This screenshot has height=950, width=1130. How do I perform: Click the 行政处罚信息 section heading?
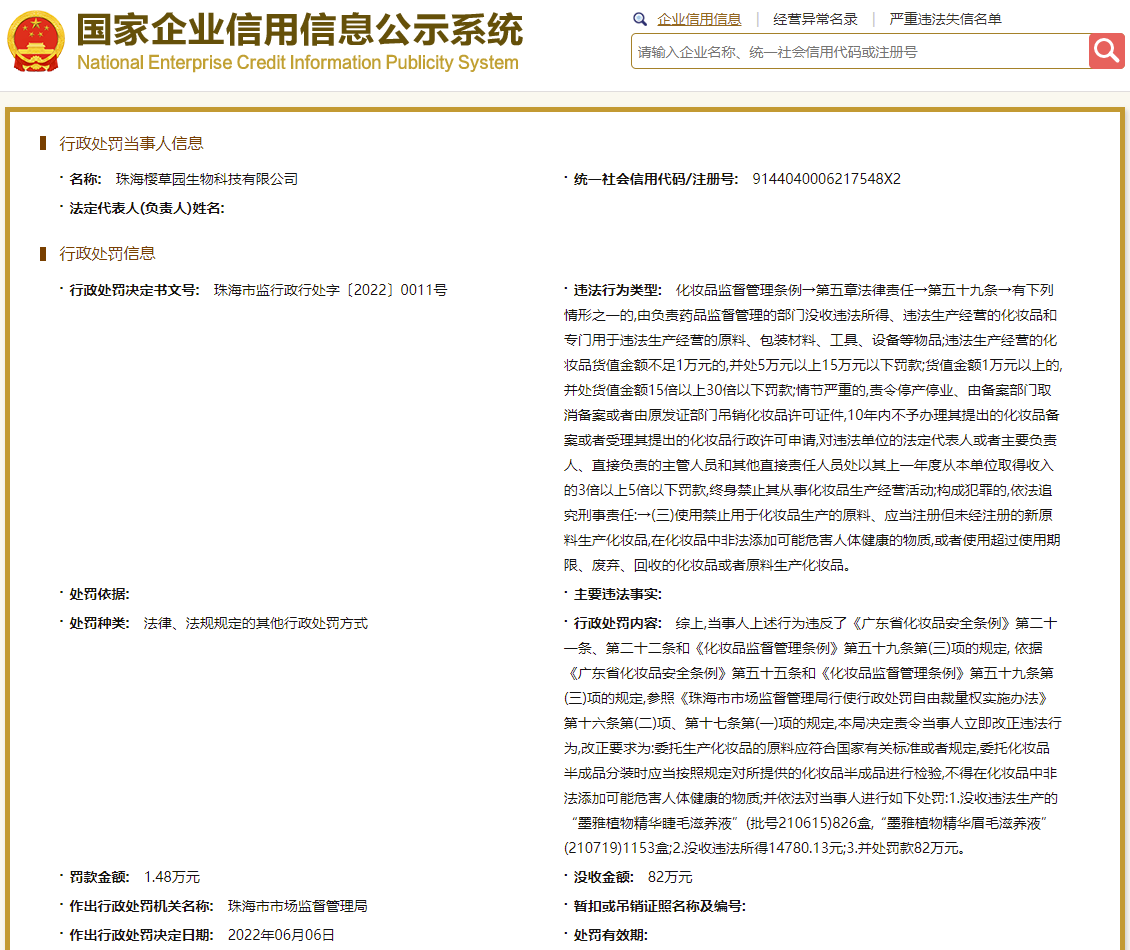(x=107, y=254)
